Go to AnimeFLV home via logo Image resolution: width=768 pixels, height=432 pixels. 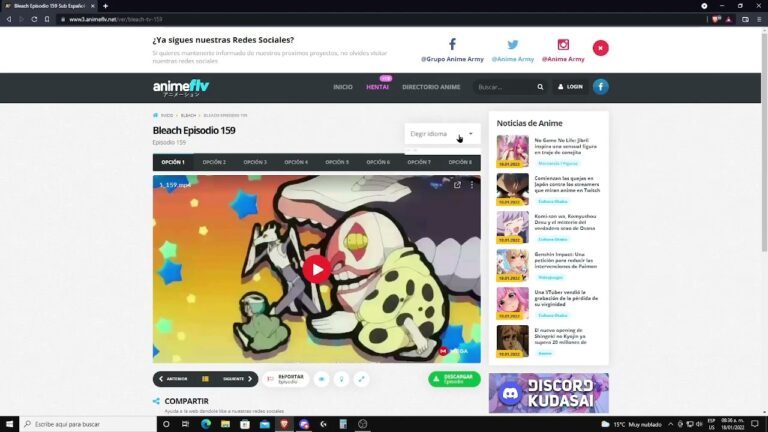tap(181, 88)
